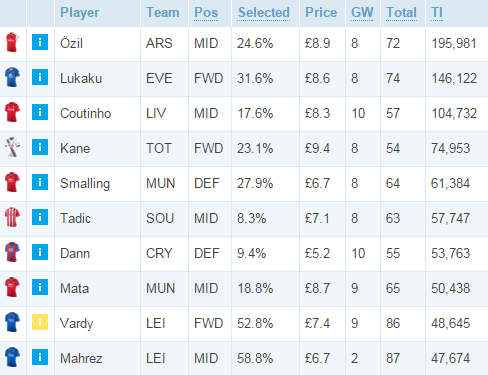Open the info icon for Mahrez
Viewport: 488px width, 375px height.
pyautogui.click(x=40, y=357)
